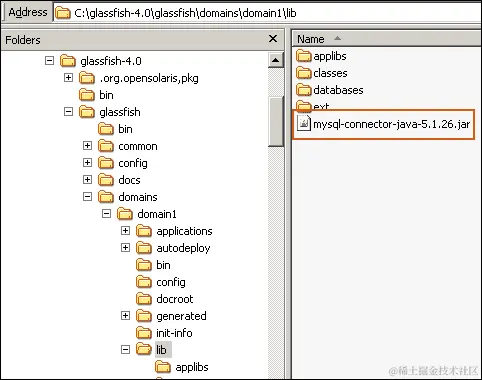
Task: Collapse the glassfish-4.0 tree node
Action: click(49, 61)
